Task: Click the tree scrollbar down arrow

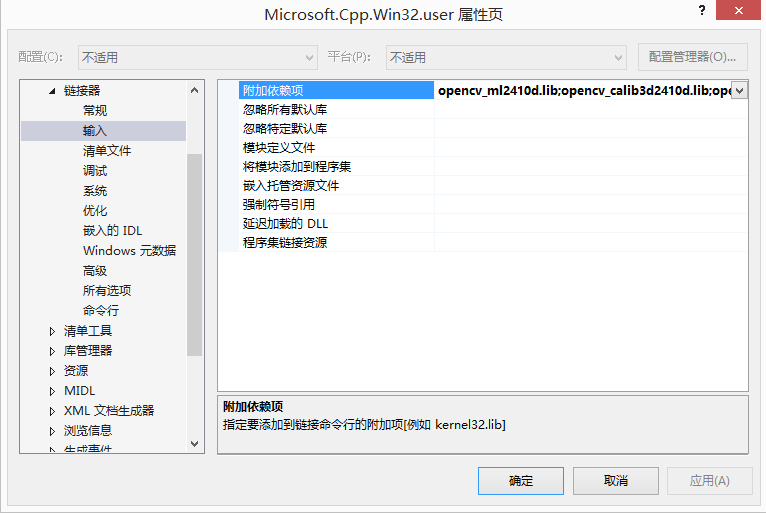Action: point(194,444)
